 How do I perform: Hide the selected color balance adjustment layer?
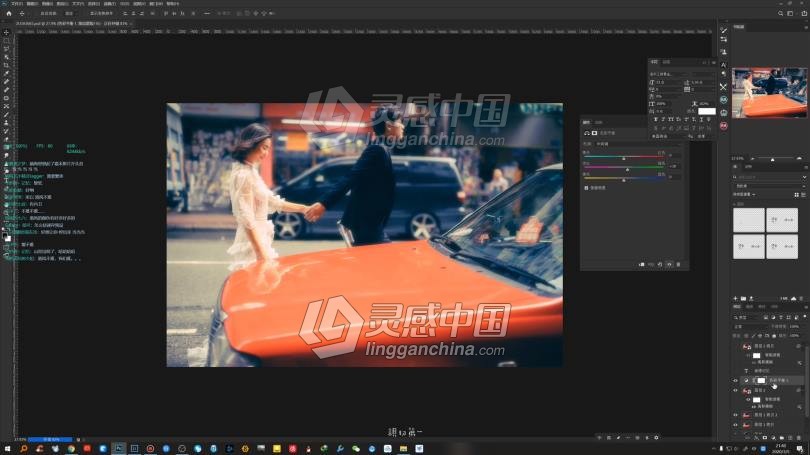pos(736,381)
